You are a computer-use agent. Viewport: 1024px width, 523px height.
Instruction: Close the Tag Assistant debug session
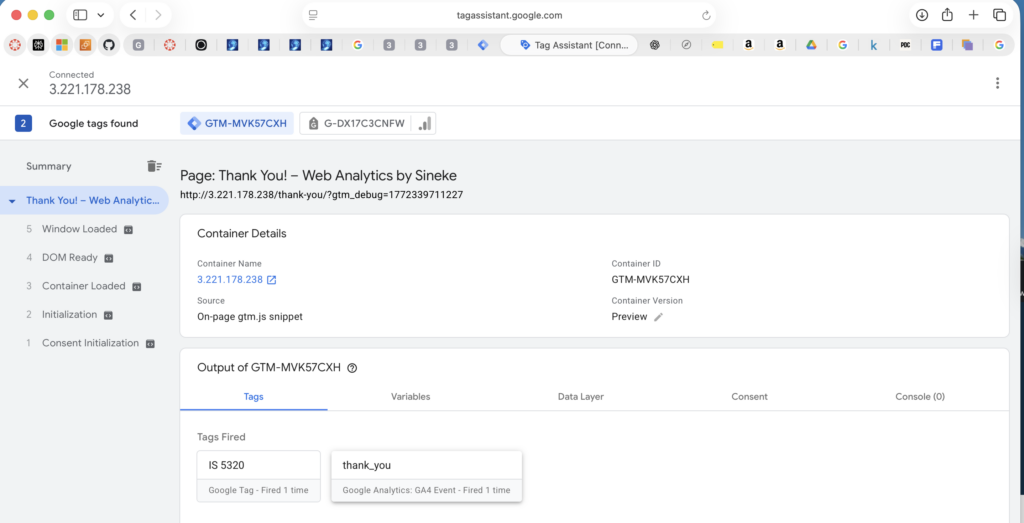(x=23, y=83)
